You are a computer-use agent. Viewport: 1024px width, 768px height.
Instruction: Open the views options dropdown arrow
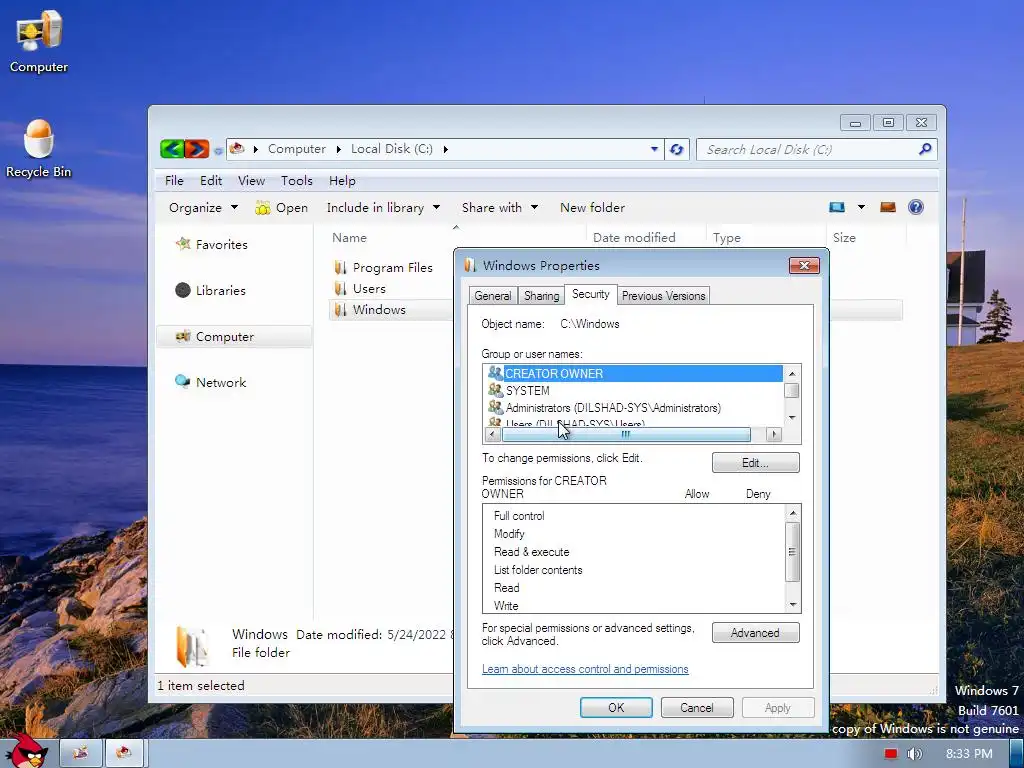click(861, 208)
